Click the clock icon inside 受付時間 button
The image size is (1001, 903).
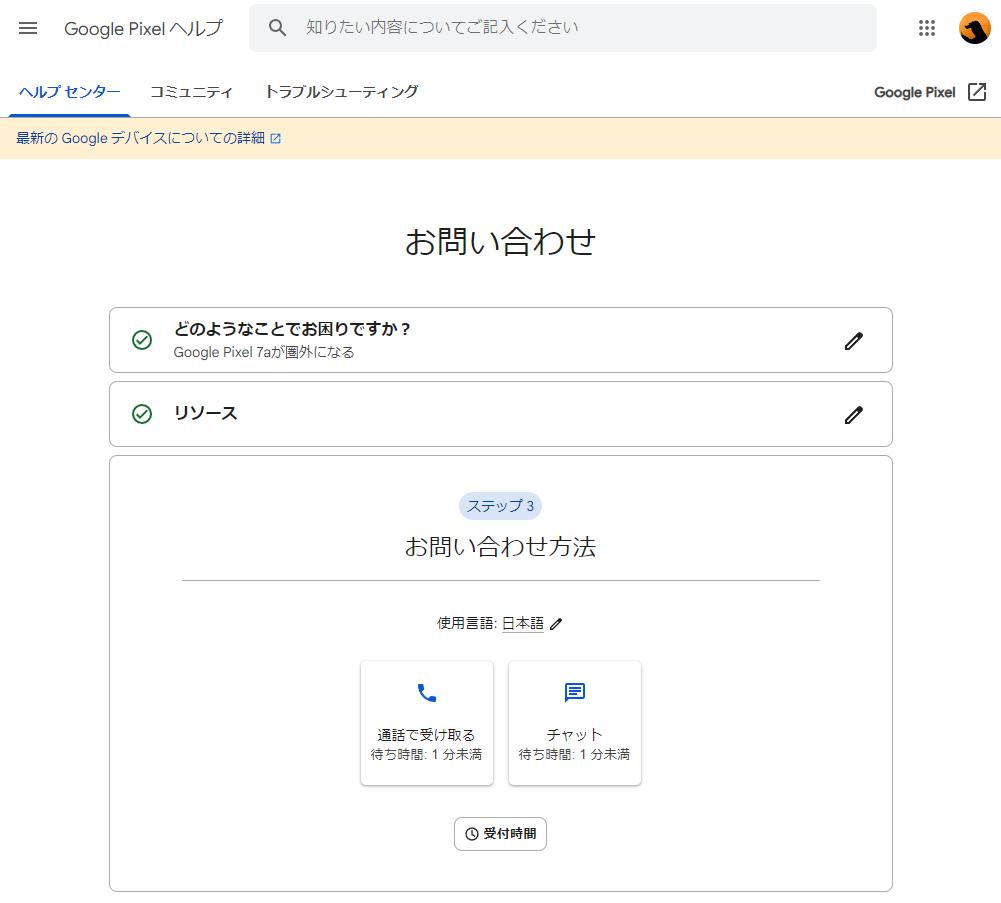click(470, 833)
